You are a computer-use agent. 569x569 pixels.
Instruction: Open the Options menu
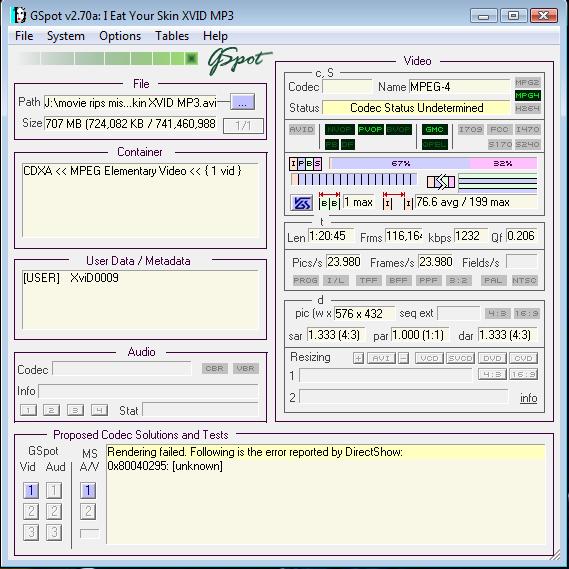[120, 36]
